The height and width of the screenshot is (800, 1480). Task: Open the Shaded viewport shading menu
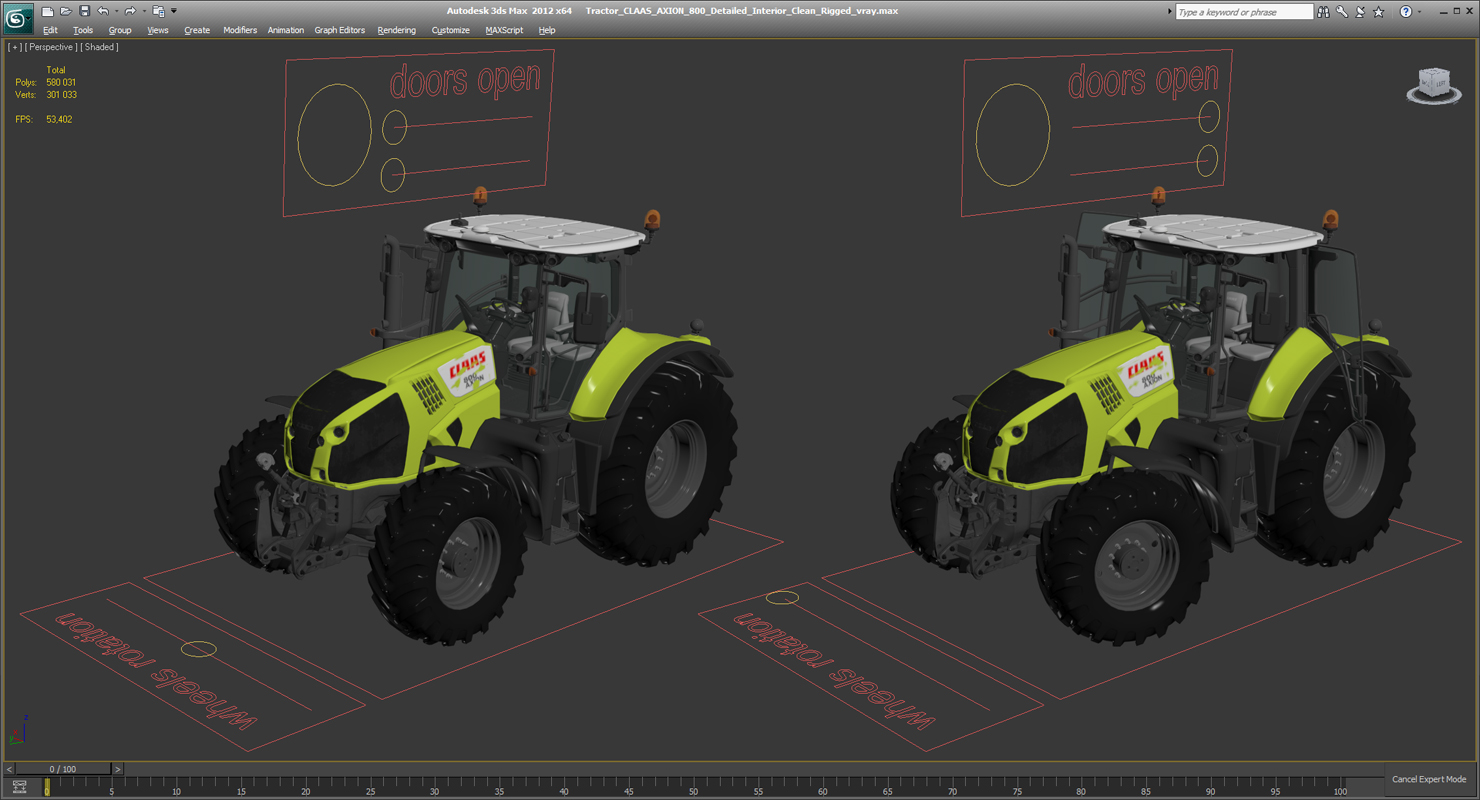click(99, 47)
